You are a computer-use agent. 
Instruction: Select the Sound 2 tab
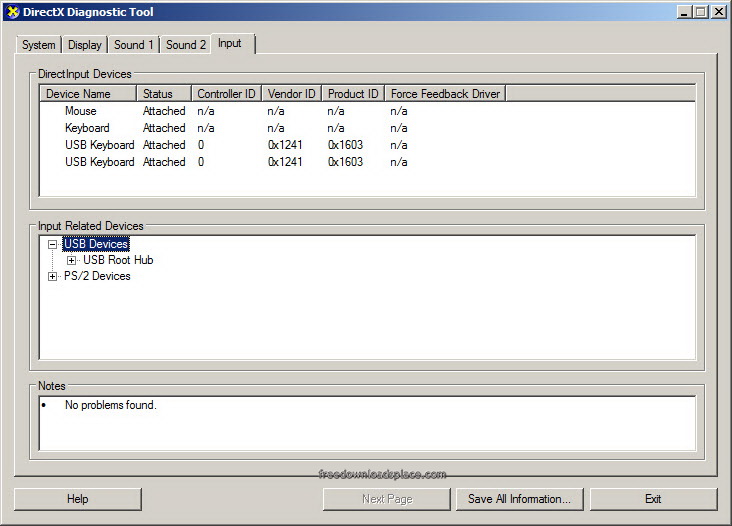click(186, 45)
